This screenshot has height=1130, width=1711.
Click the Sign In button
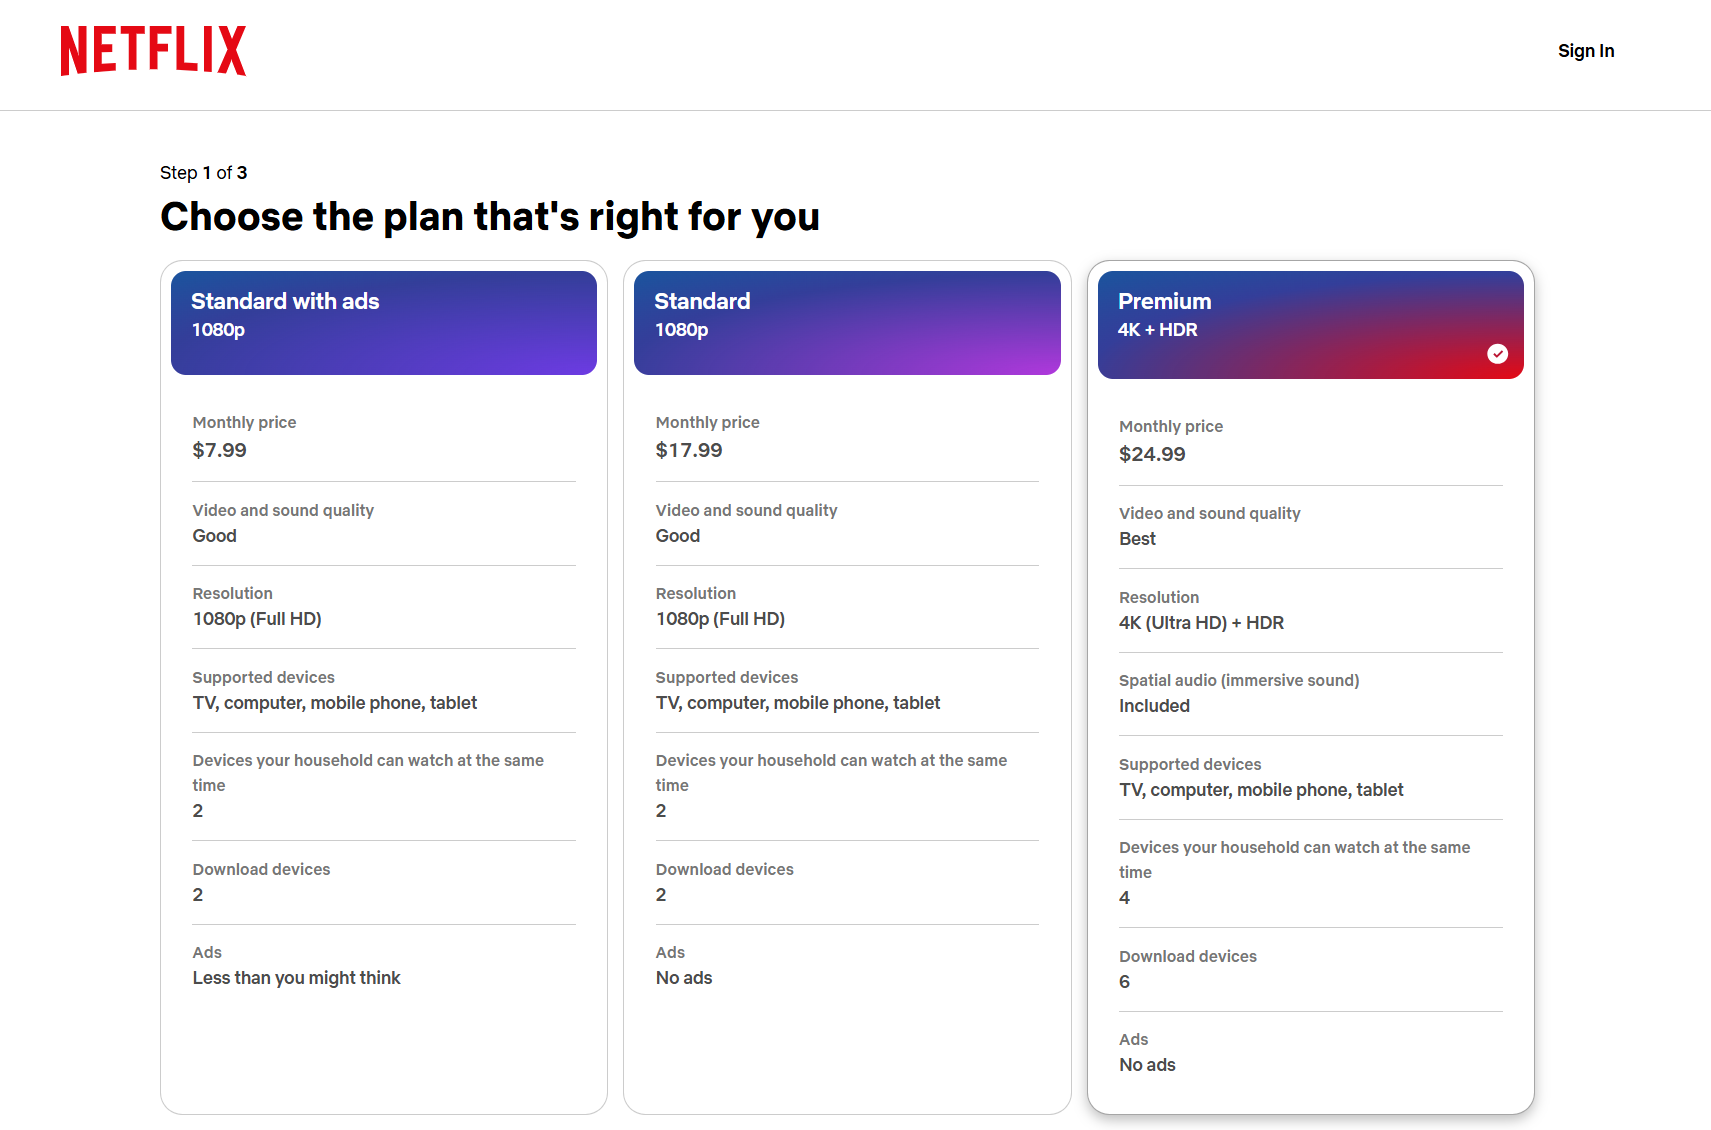[1585, 50]
